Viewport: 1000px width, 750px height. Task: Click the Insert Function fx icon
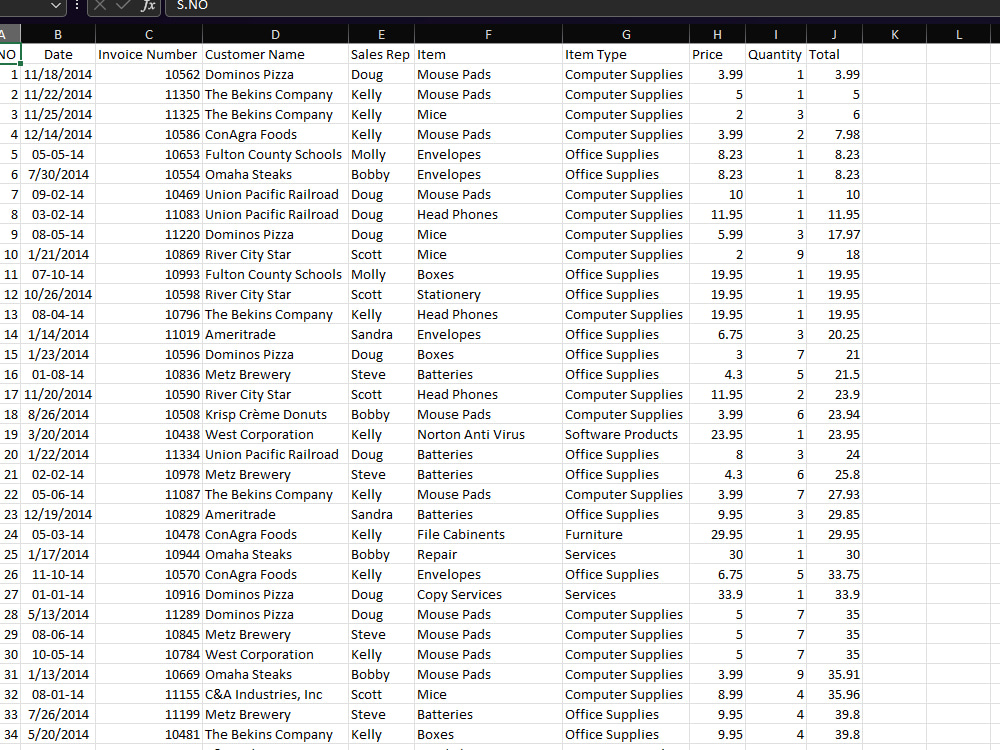[x=147, y=6]
